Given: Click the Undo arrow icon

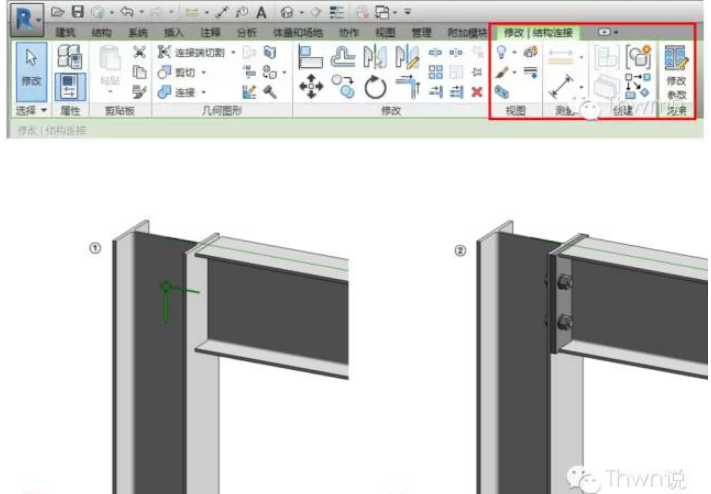Looking at the screenshot, I should [x=127, y=12].
